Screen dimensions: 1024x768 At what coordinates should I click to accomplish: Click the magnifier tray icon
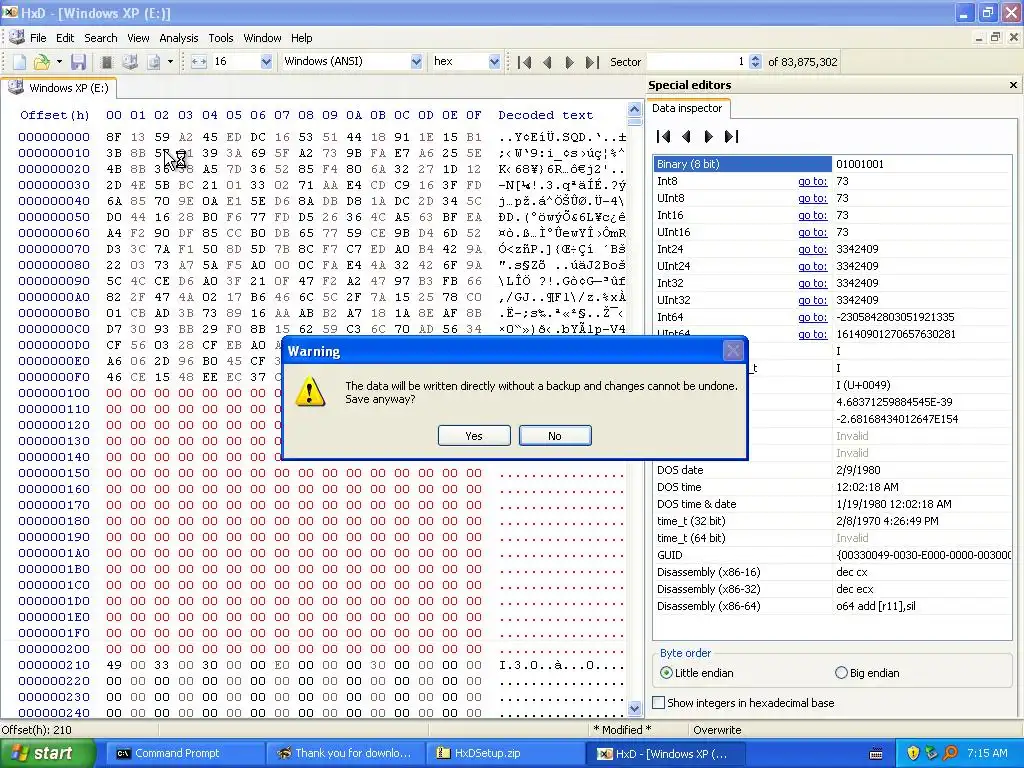951,753
